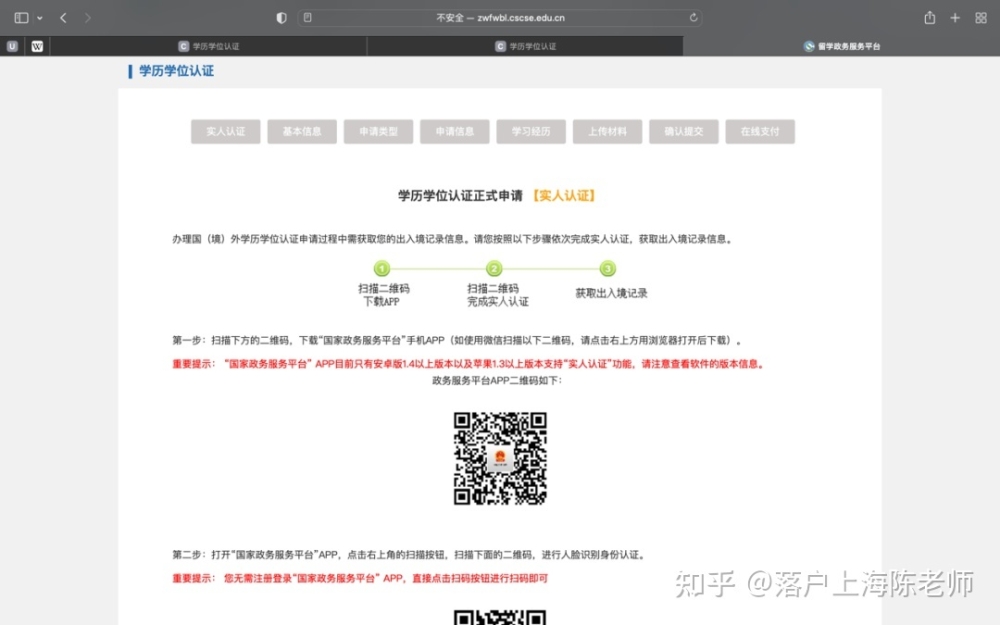Go forward to the next page

(87, 18)
